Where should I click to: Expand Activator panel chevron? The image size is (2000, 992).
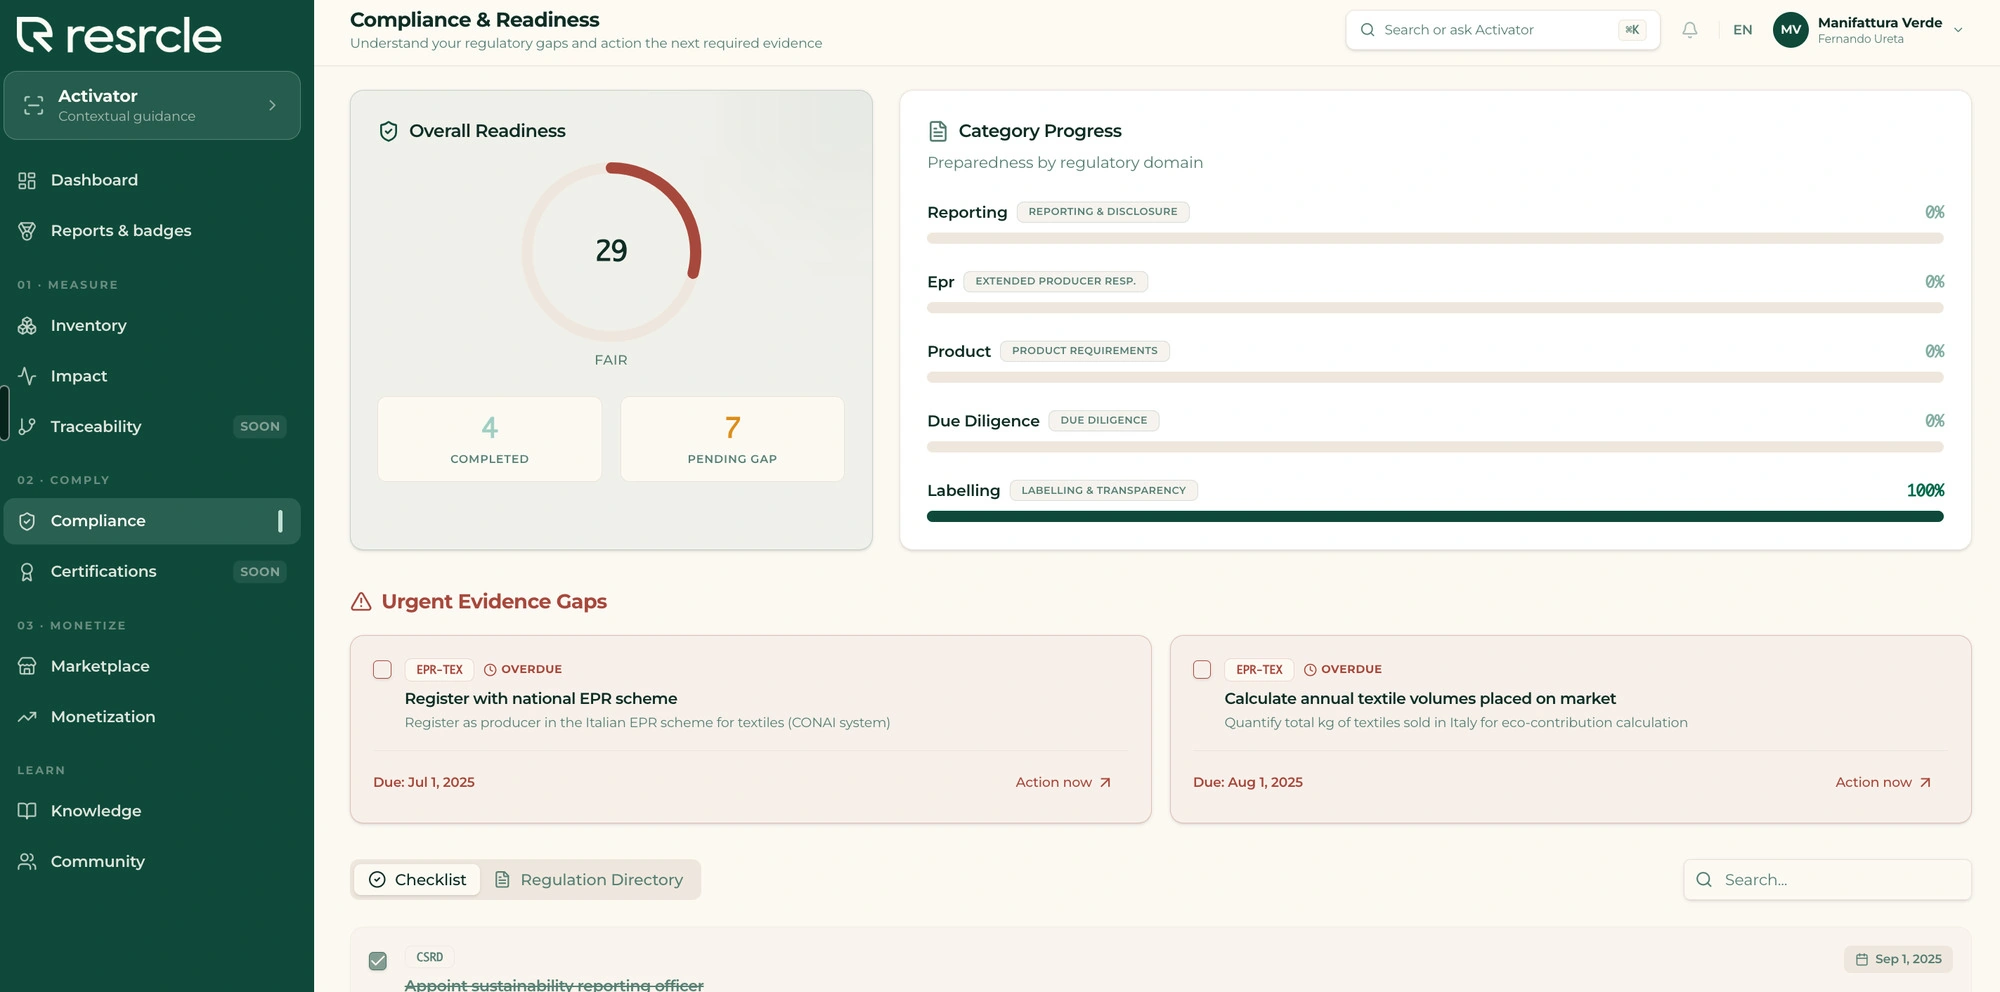coord(272,105)
